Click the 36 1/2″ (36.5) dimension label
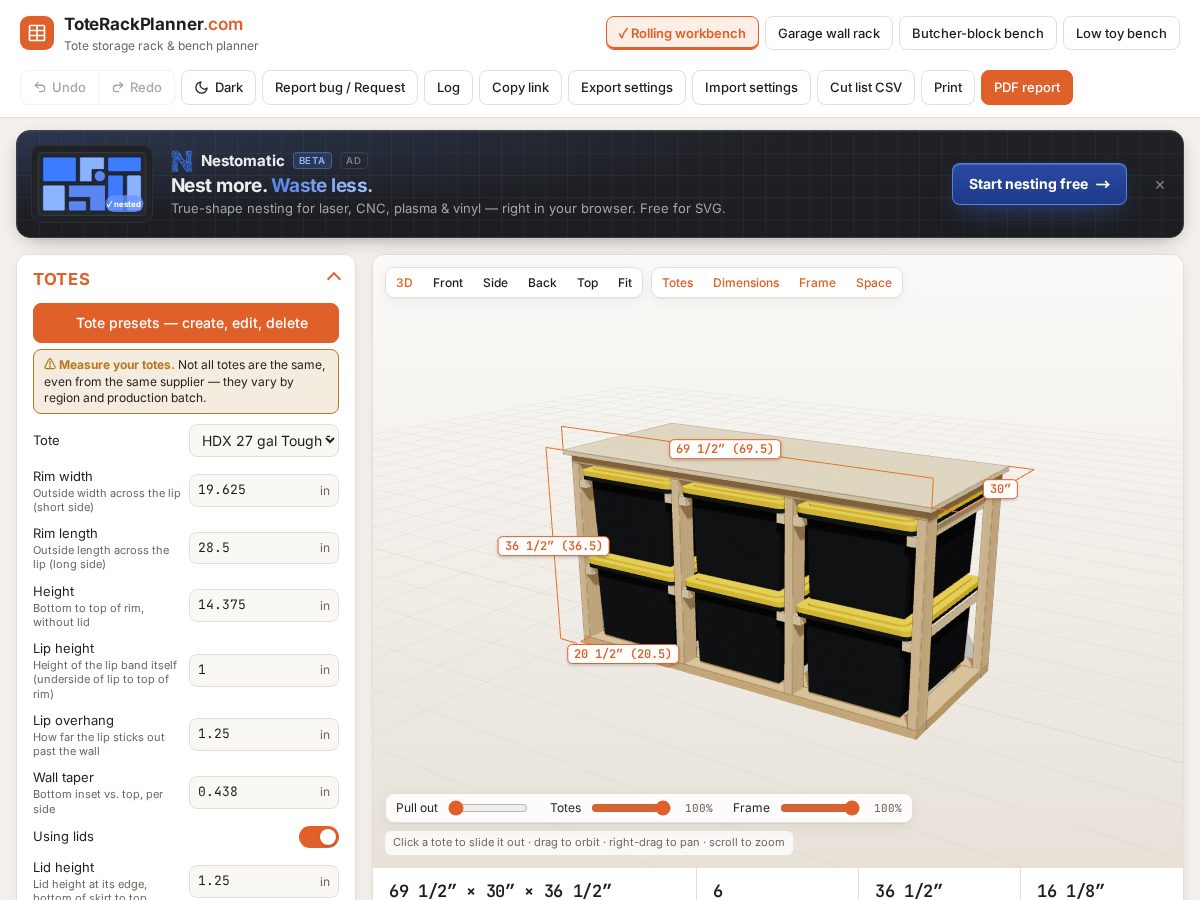The image size is (1200, 900). pos(554,546)
